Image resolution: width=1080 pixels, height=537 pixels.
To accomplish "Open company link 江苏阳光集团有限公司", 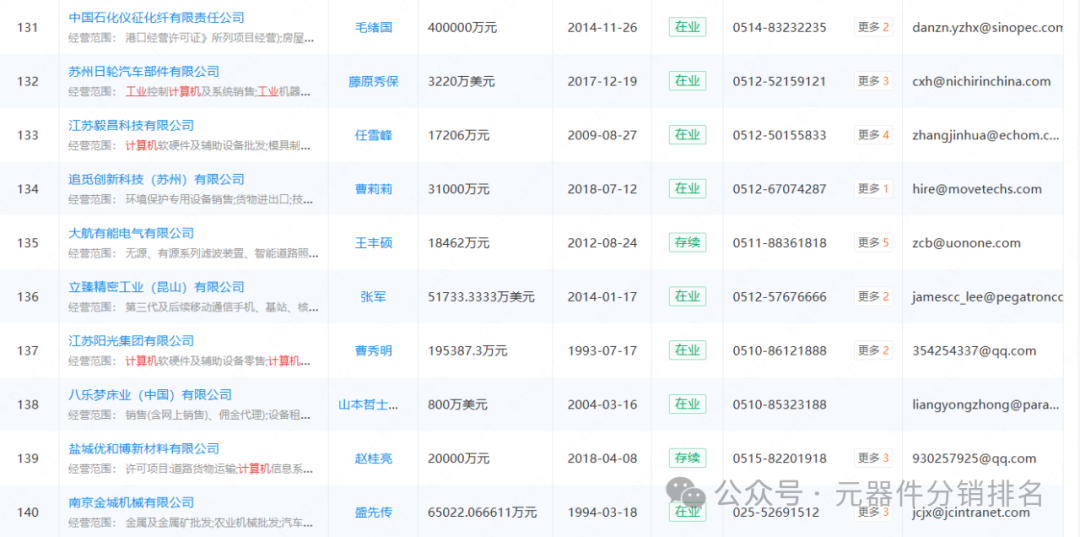I will coord(132,340).
